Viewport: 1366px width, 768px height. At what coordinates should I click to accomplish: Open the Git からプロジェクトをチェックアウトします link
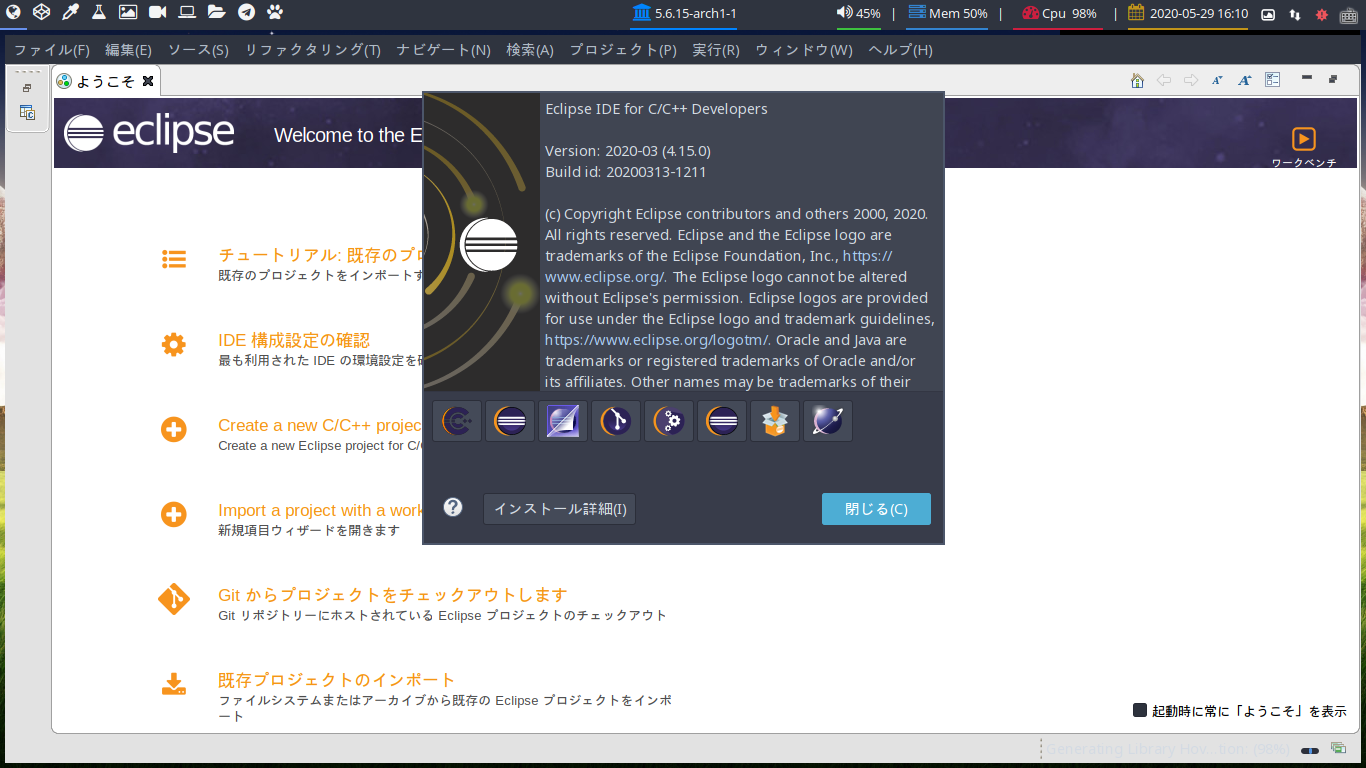click(x=392, y=595)
